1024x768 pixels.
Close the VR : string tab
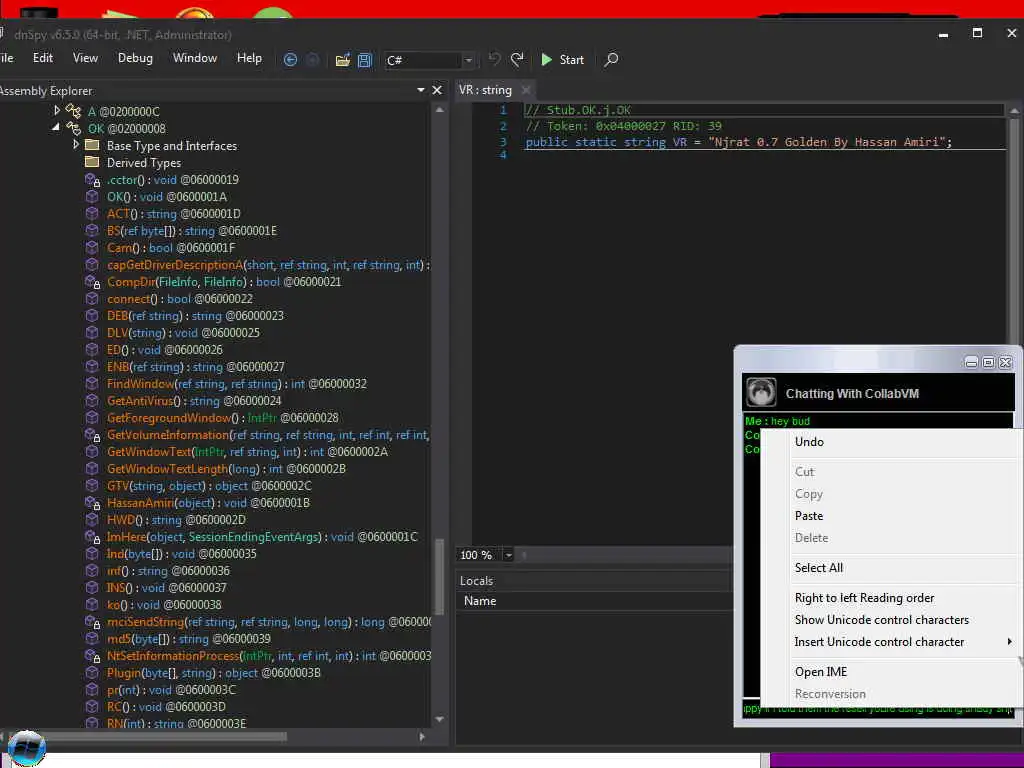click(x=526, y=90)
